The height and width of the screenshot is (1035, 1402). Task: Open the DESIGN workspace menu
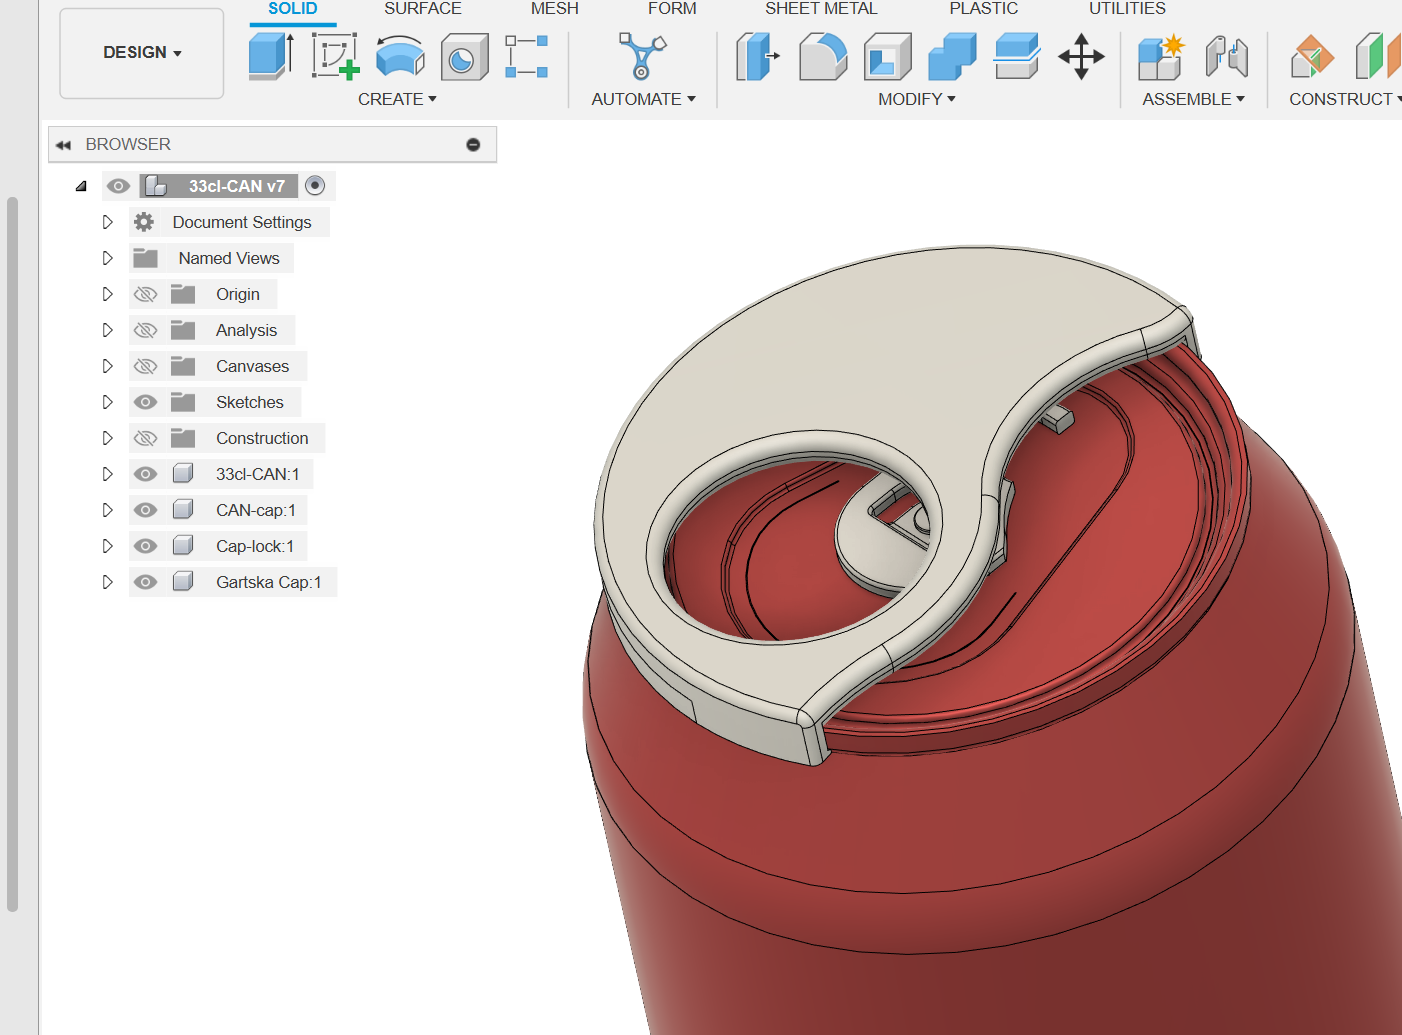tap(140, 52)
